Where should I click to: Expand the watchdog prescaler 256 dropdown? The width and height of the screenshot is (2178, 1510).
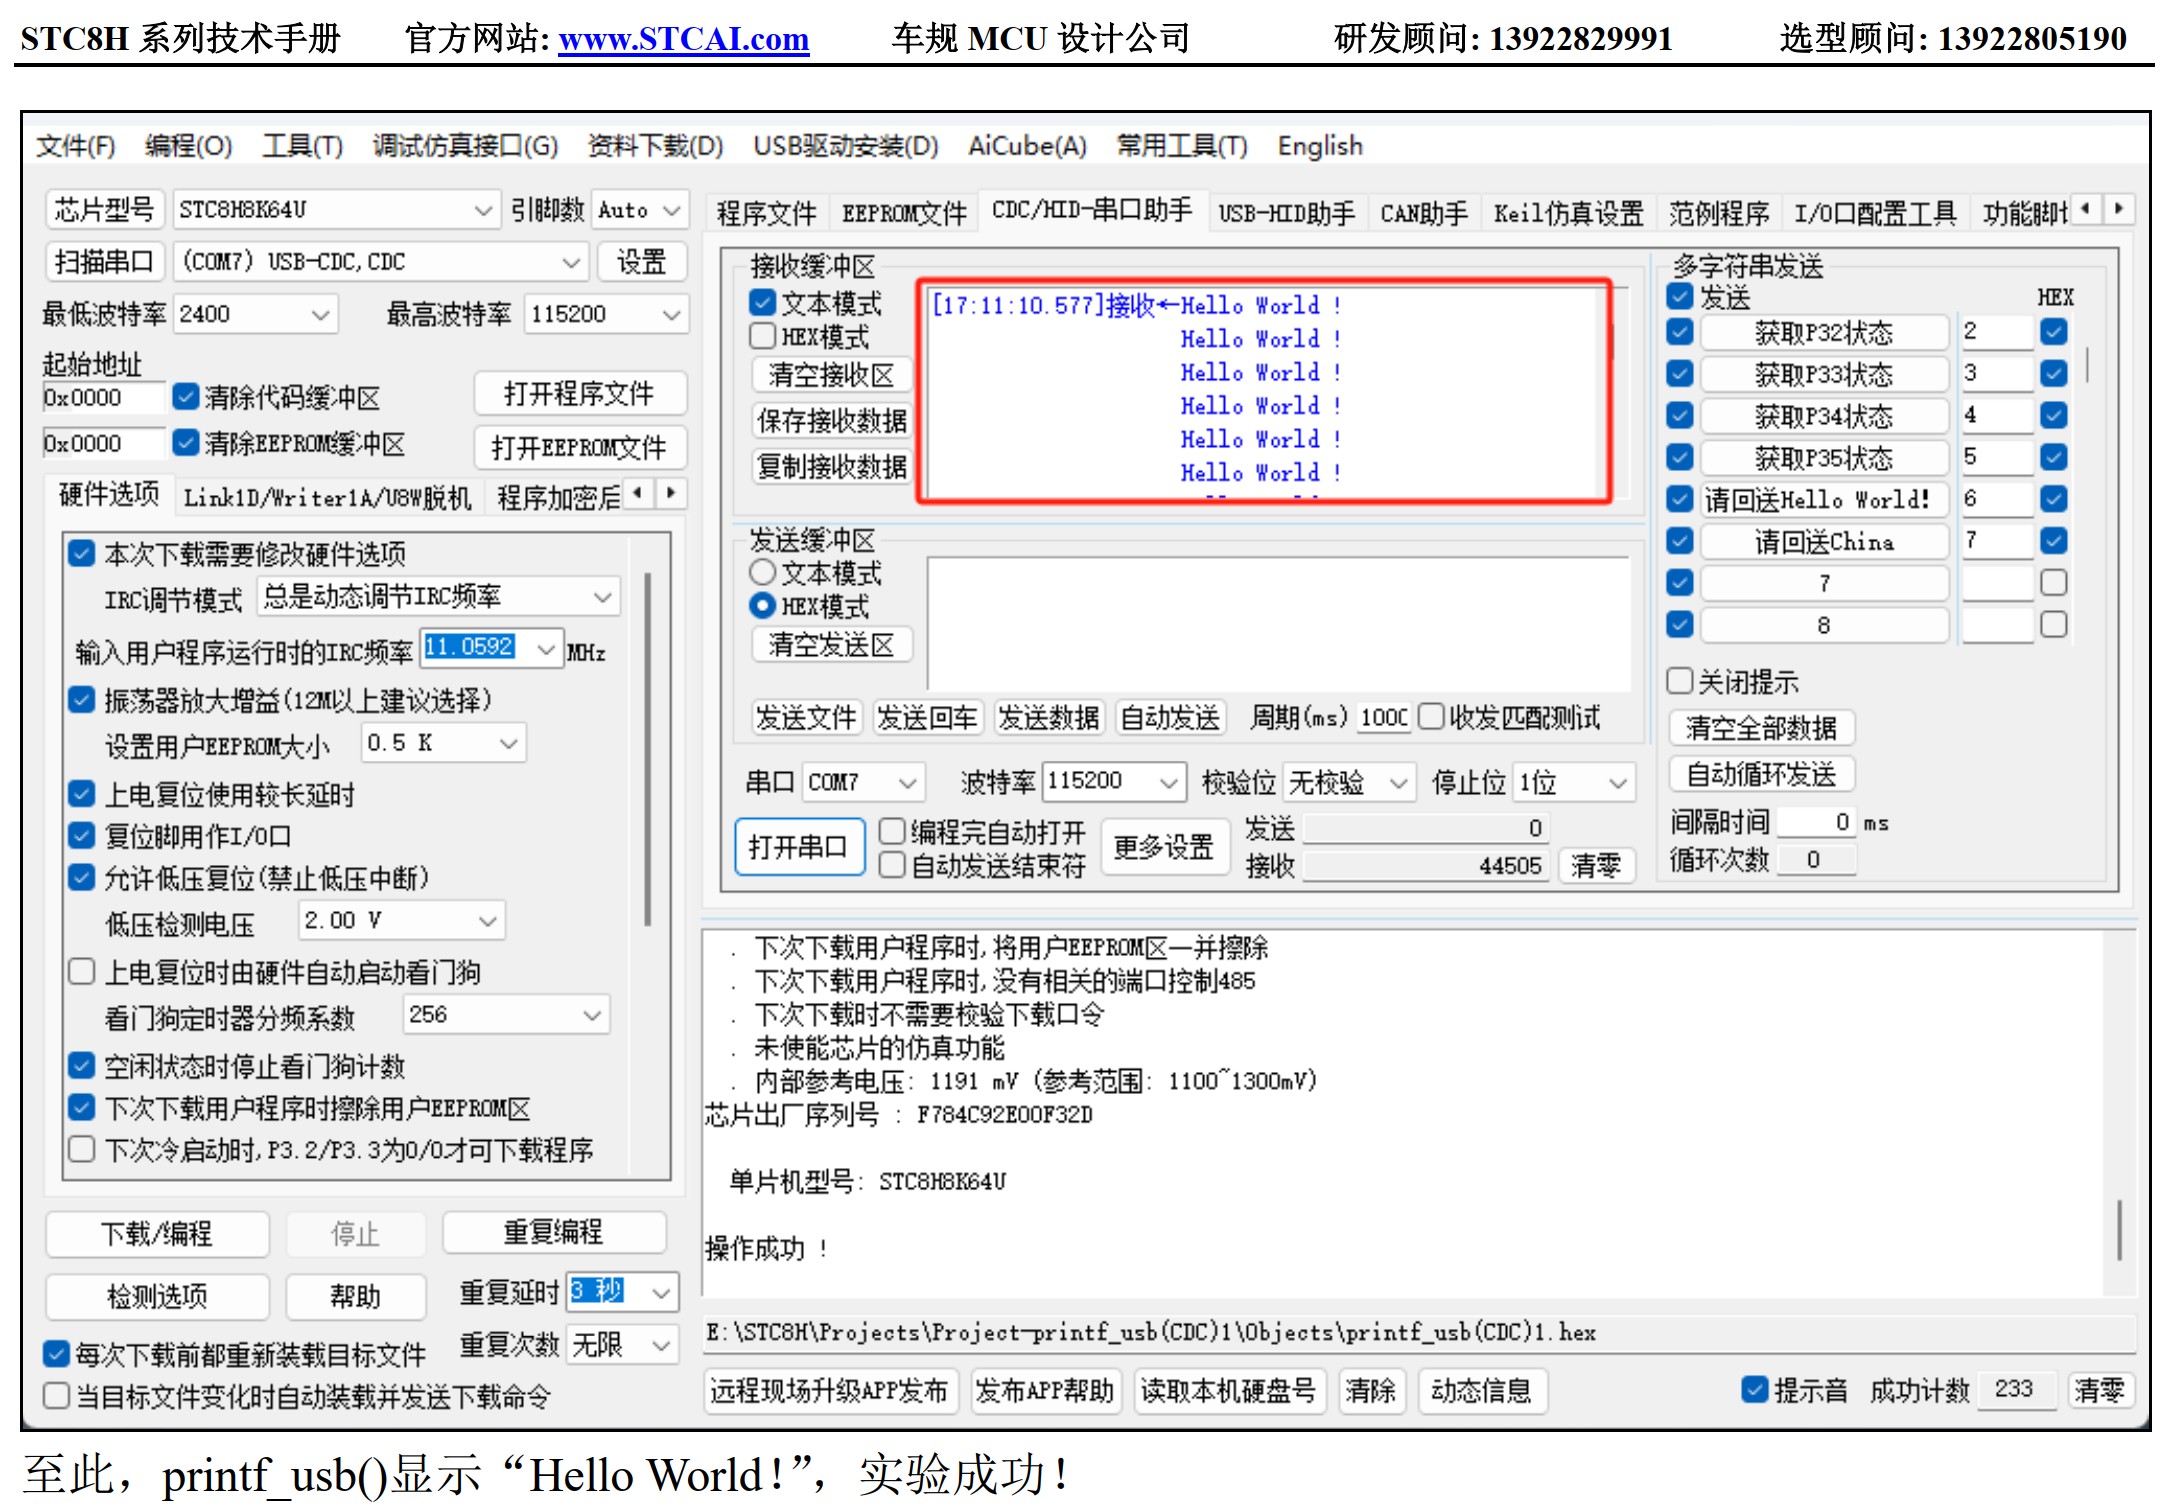[x=592, y=1016]
